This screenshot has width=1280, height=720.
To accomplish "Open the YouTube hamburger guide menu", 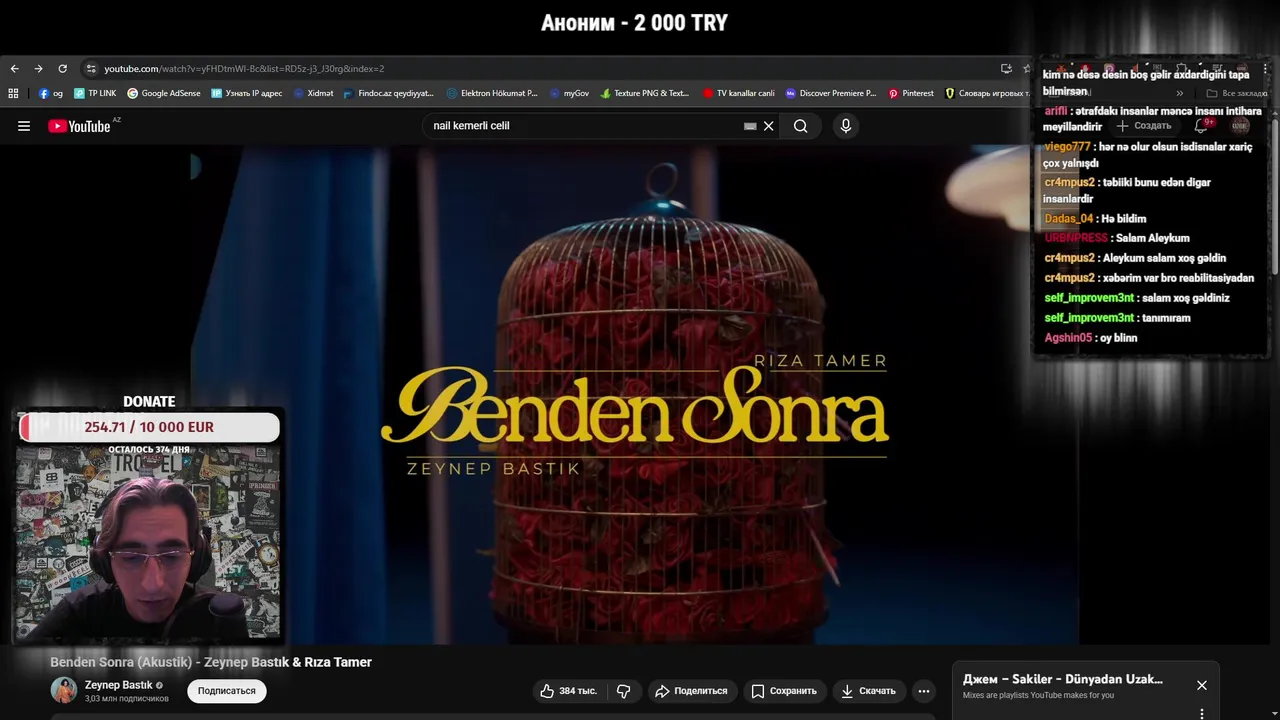I will 24,126.
